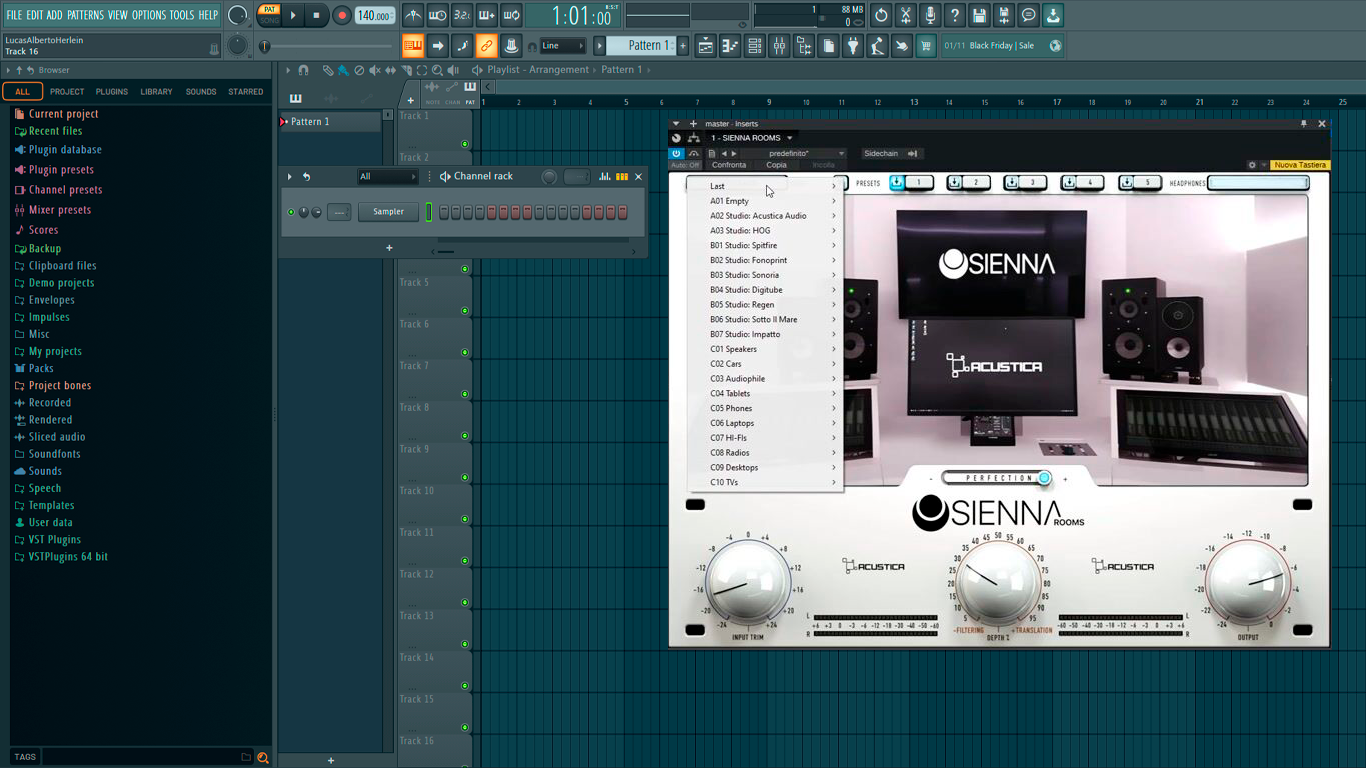This screenshot has width=1366, height=768.
Task: Open the mixer window icon
Action: [779, 46]
